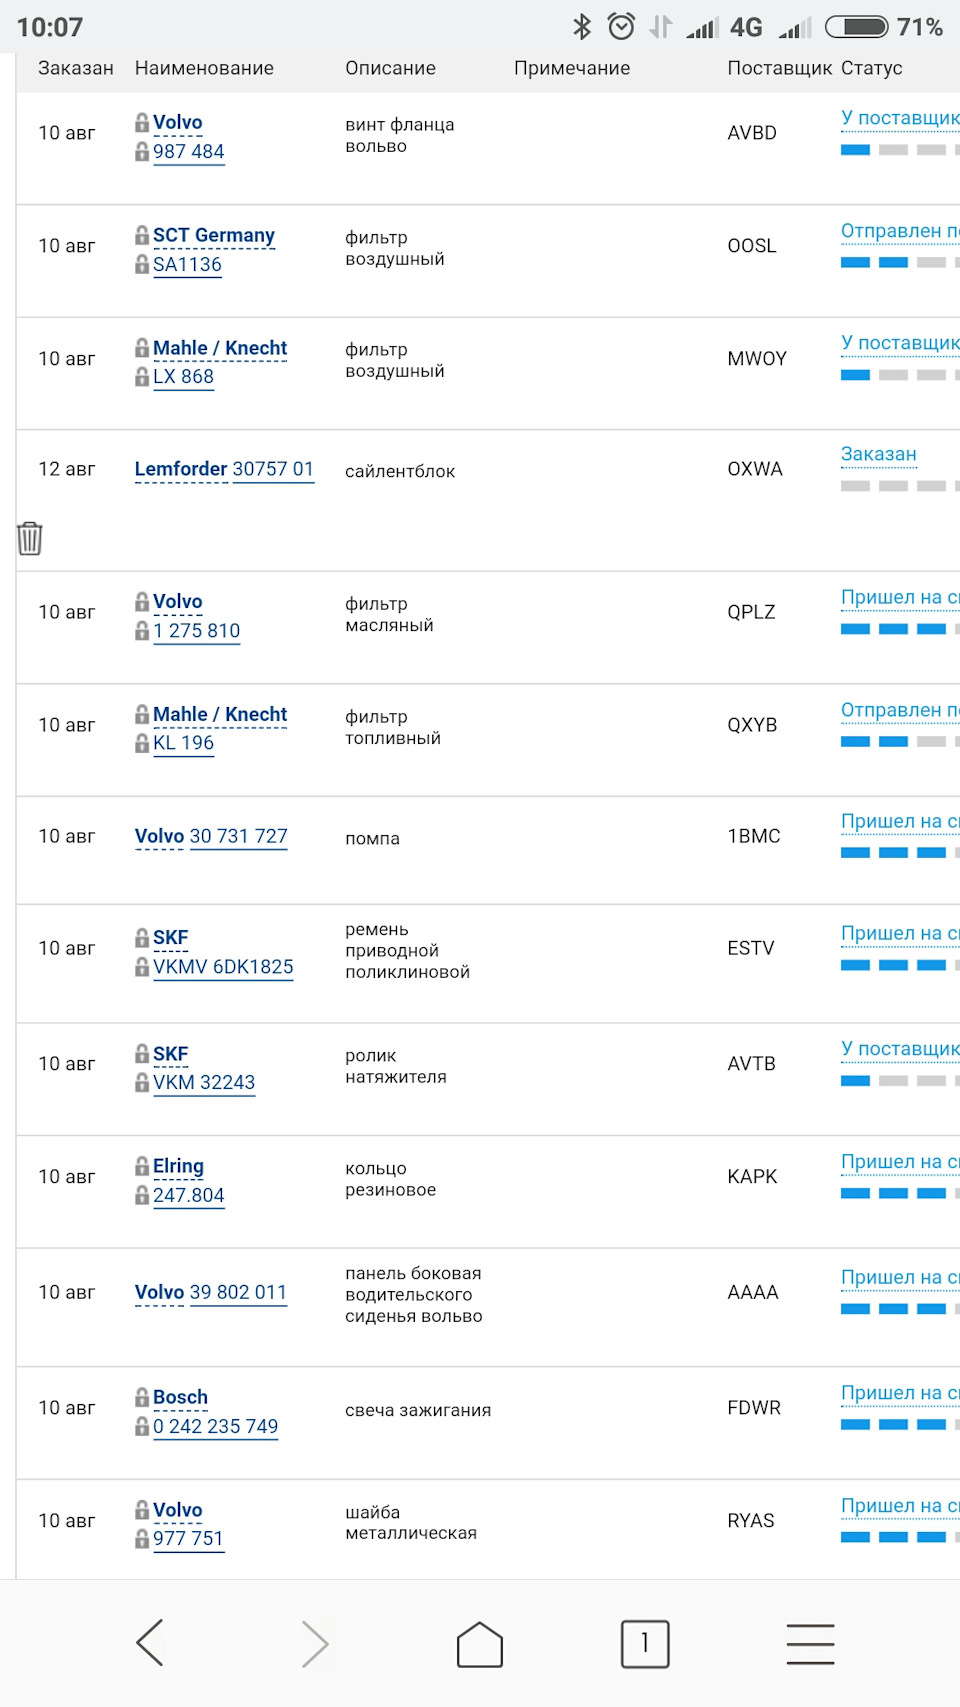
Task: Open part number SA1136 link
Action: coord(187,265)
